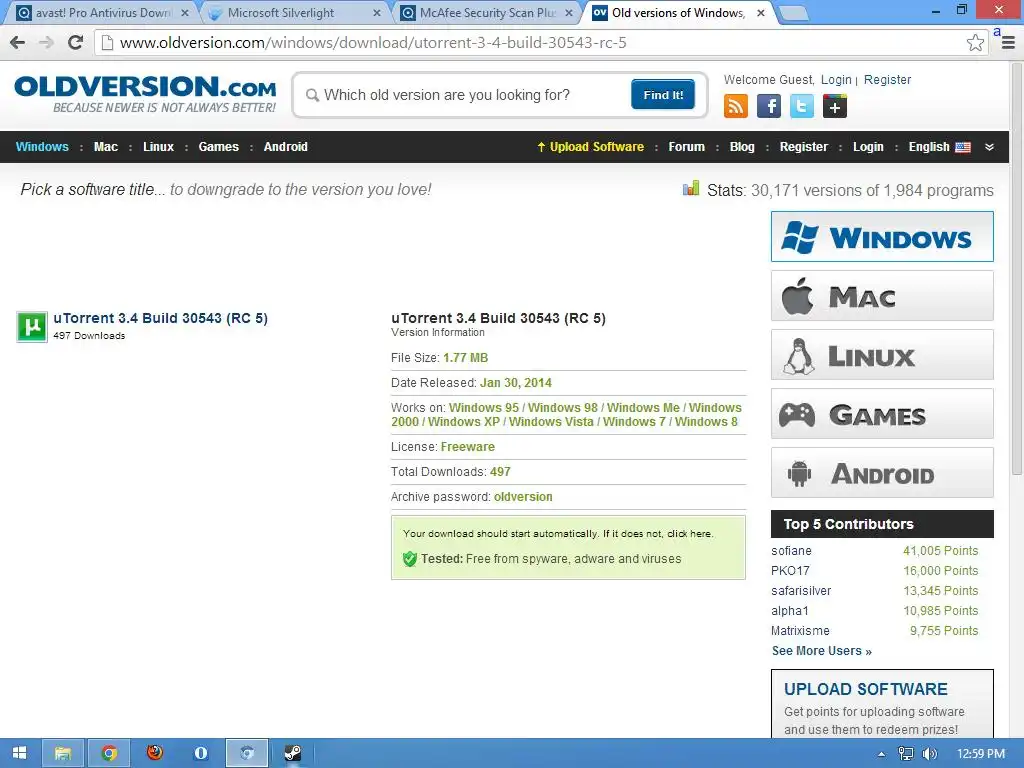Click the taskbar clock 12:59 PM
Image resolution: width=1024 pixels, height=768 pixels.
(980, 754)
